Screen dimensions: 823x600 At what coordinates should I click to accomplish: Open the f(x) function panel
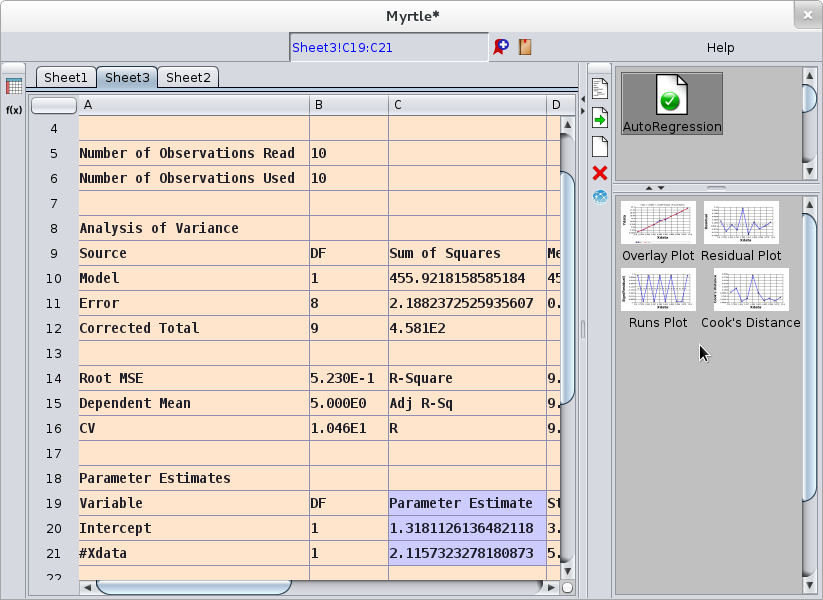pos(13,108)
